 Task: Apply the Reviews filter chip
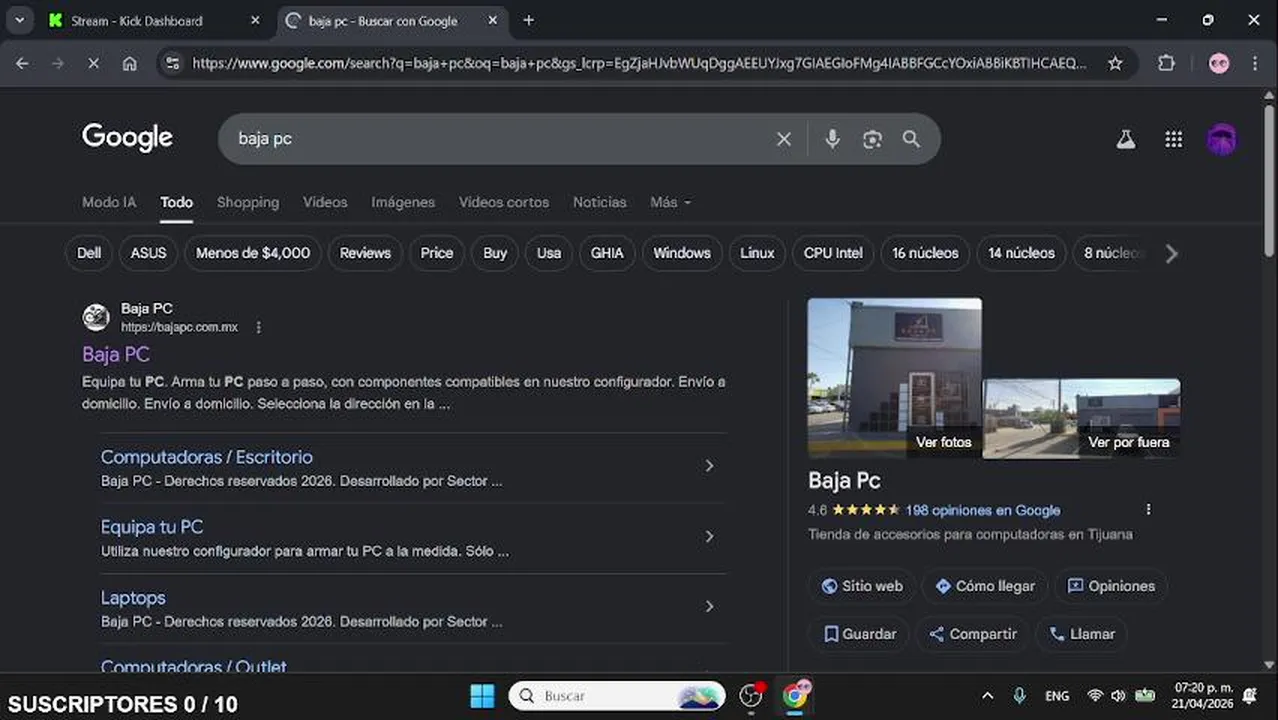(365, 253)
